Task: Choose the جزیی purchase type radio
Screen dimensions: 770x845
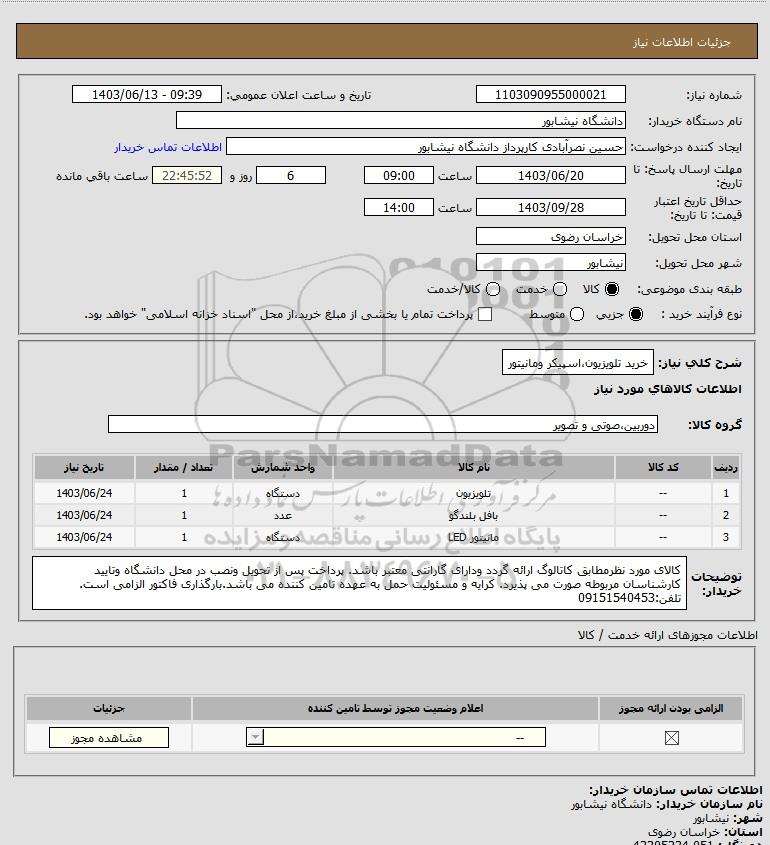Action: pos(636,315)
